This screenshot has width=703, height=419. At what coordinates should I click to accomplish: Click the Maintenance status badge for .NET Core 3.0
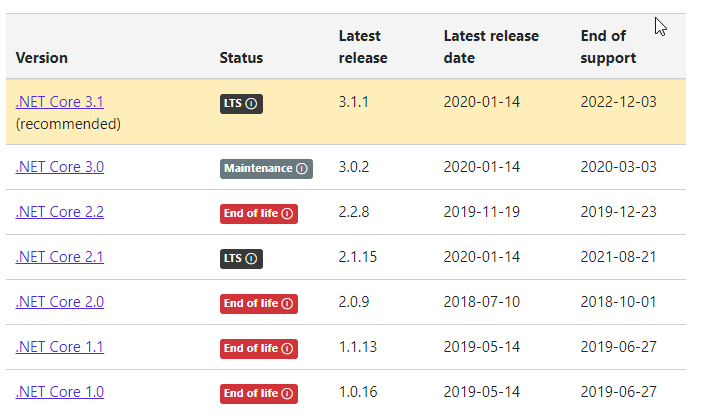[x=266, y=169]
